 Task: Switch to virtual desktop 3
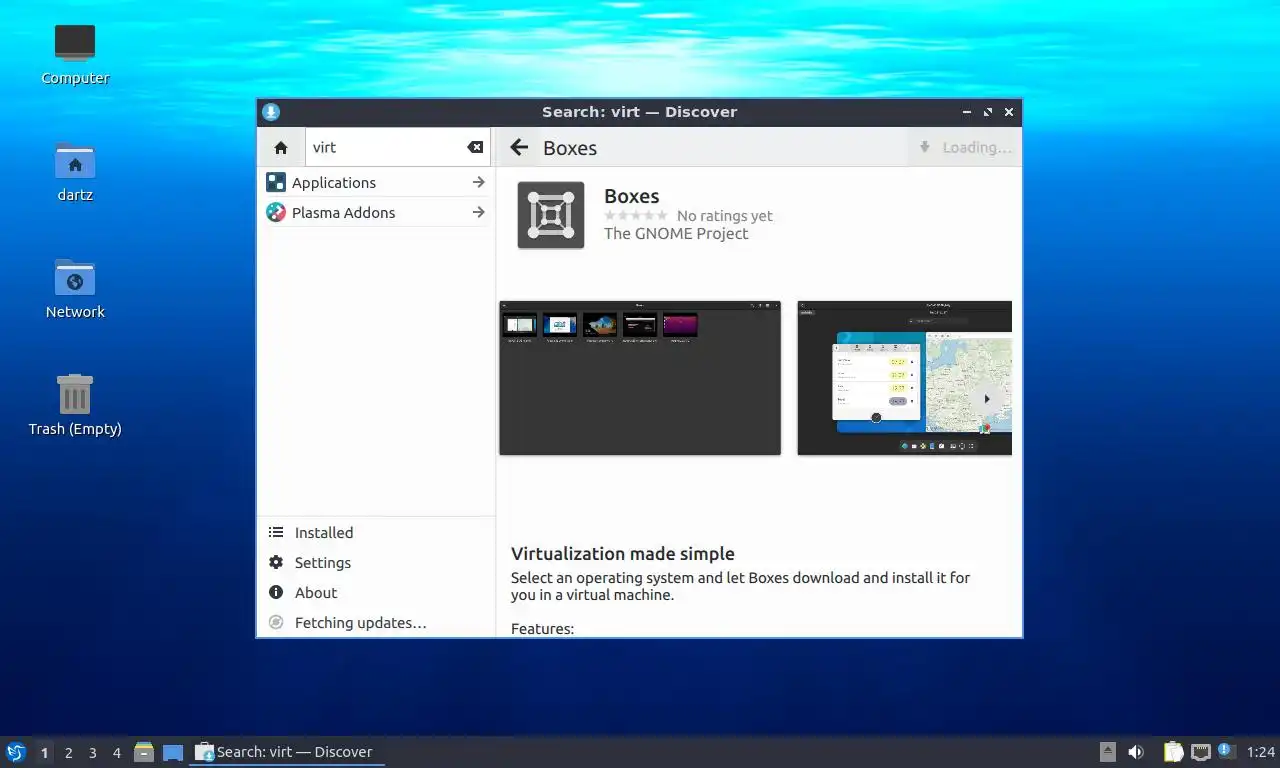pos(92,753)
